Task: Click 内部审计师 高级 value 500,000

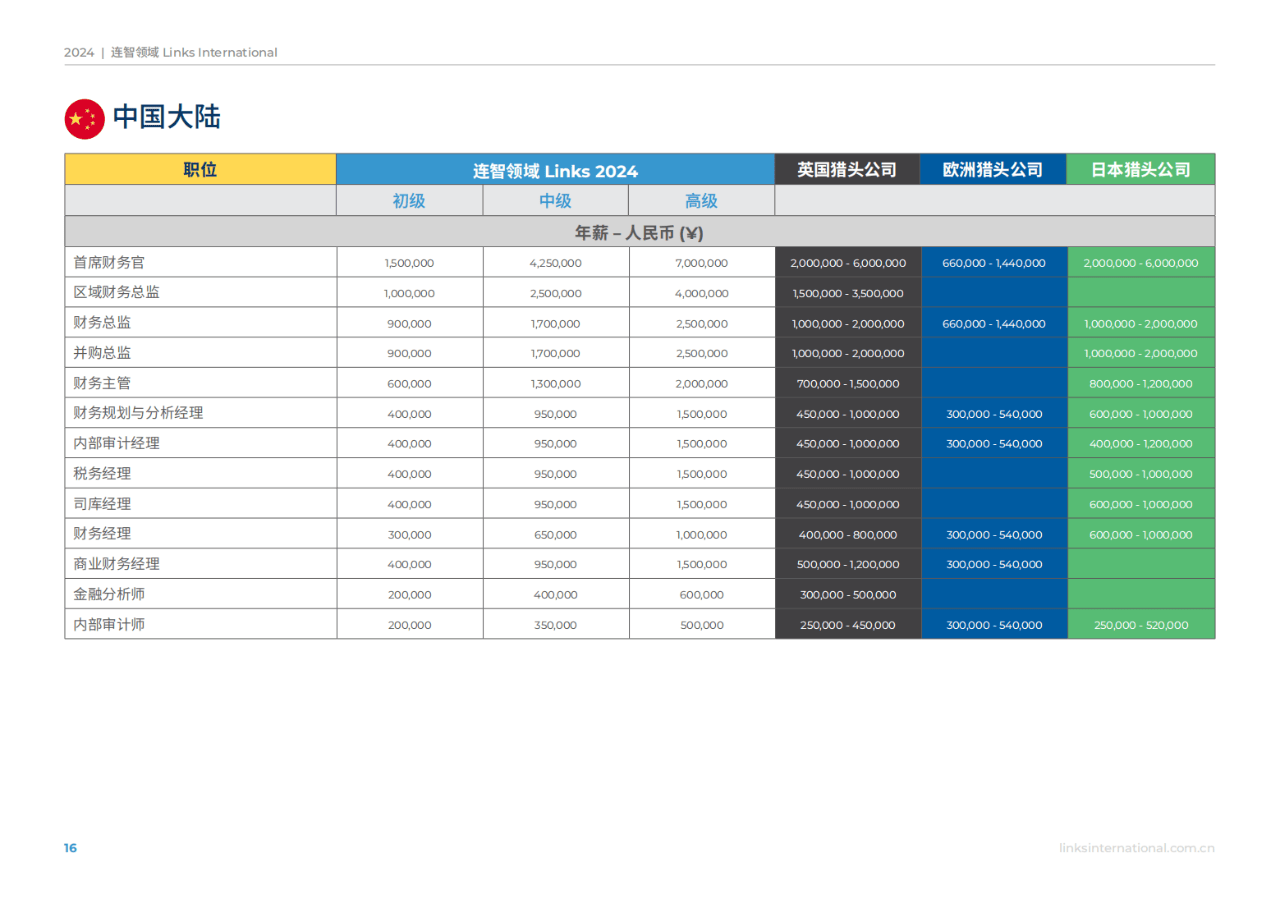Action: point(702,625)
